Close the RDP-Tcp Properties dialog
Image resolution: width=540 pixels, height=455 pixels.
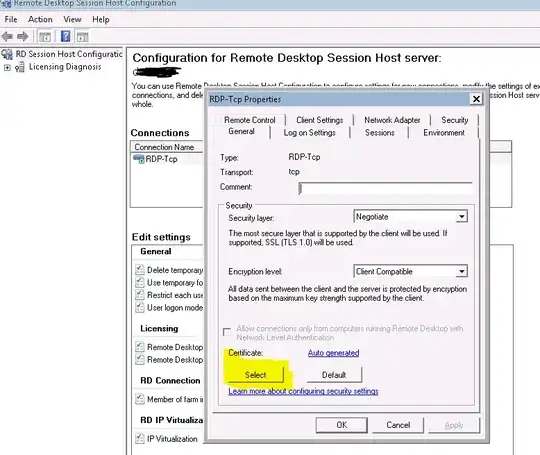click(x=476, y=99)
